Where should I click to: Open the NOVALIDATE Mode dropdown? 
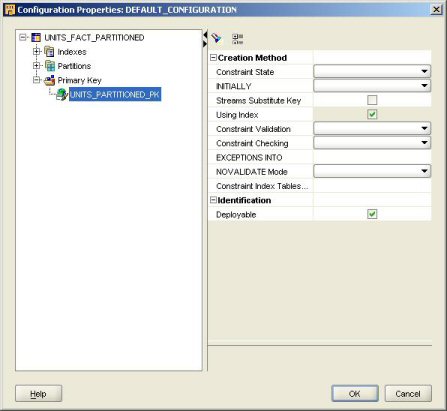click(372, 171)
